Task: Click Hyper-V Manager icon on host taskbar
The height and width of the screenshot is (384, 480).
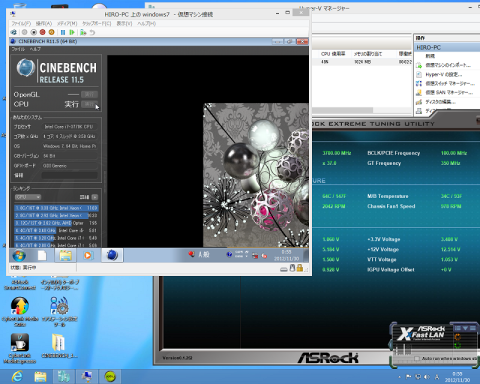Action: point(63,377)
